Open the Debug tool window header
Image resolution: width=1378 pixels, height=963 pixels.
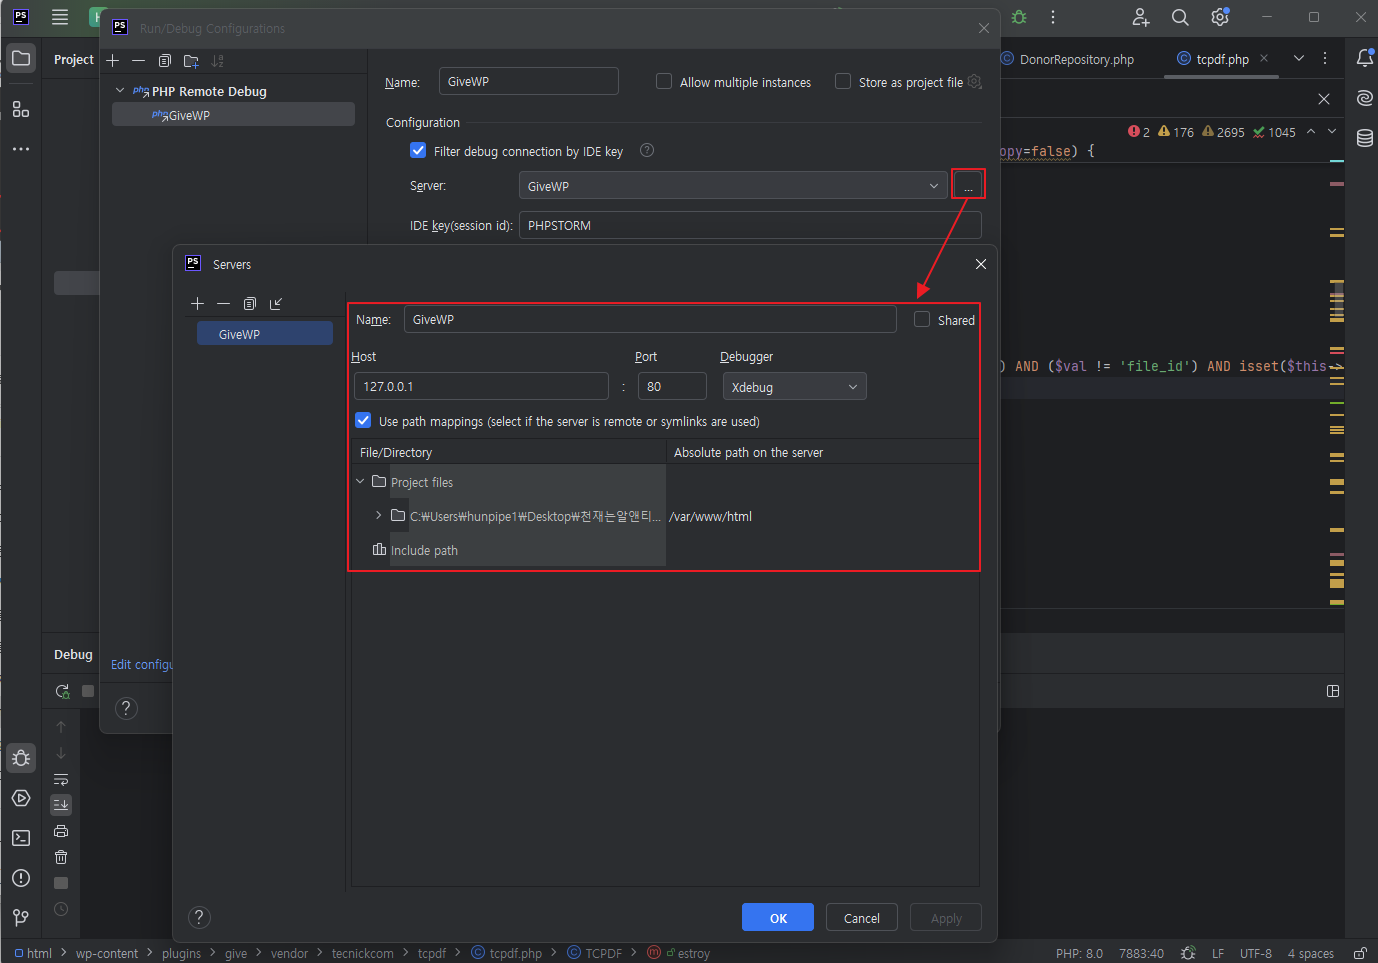point(73,654)
